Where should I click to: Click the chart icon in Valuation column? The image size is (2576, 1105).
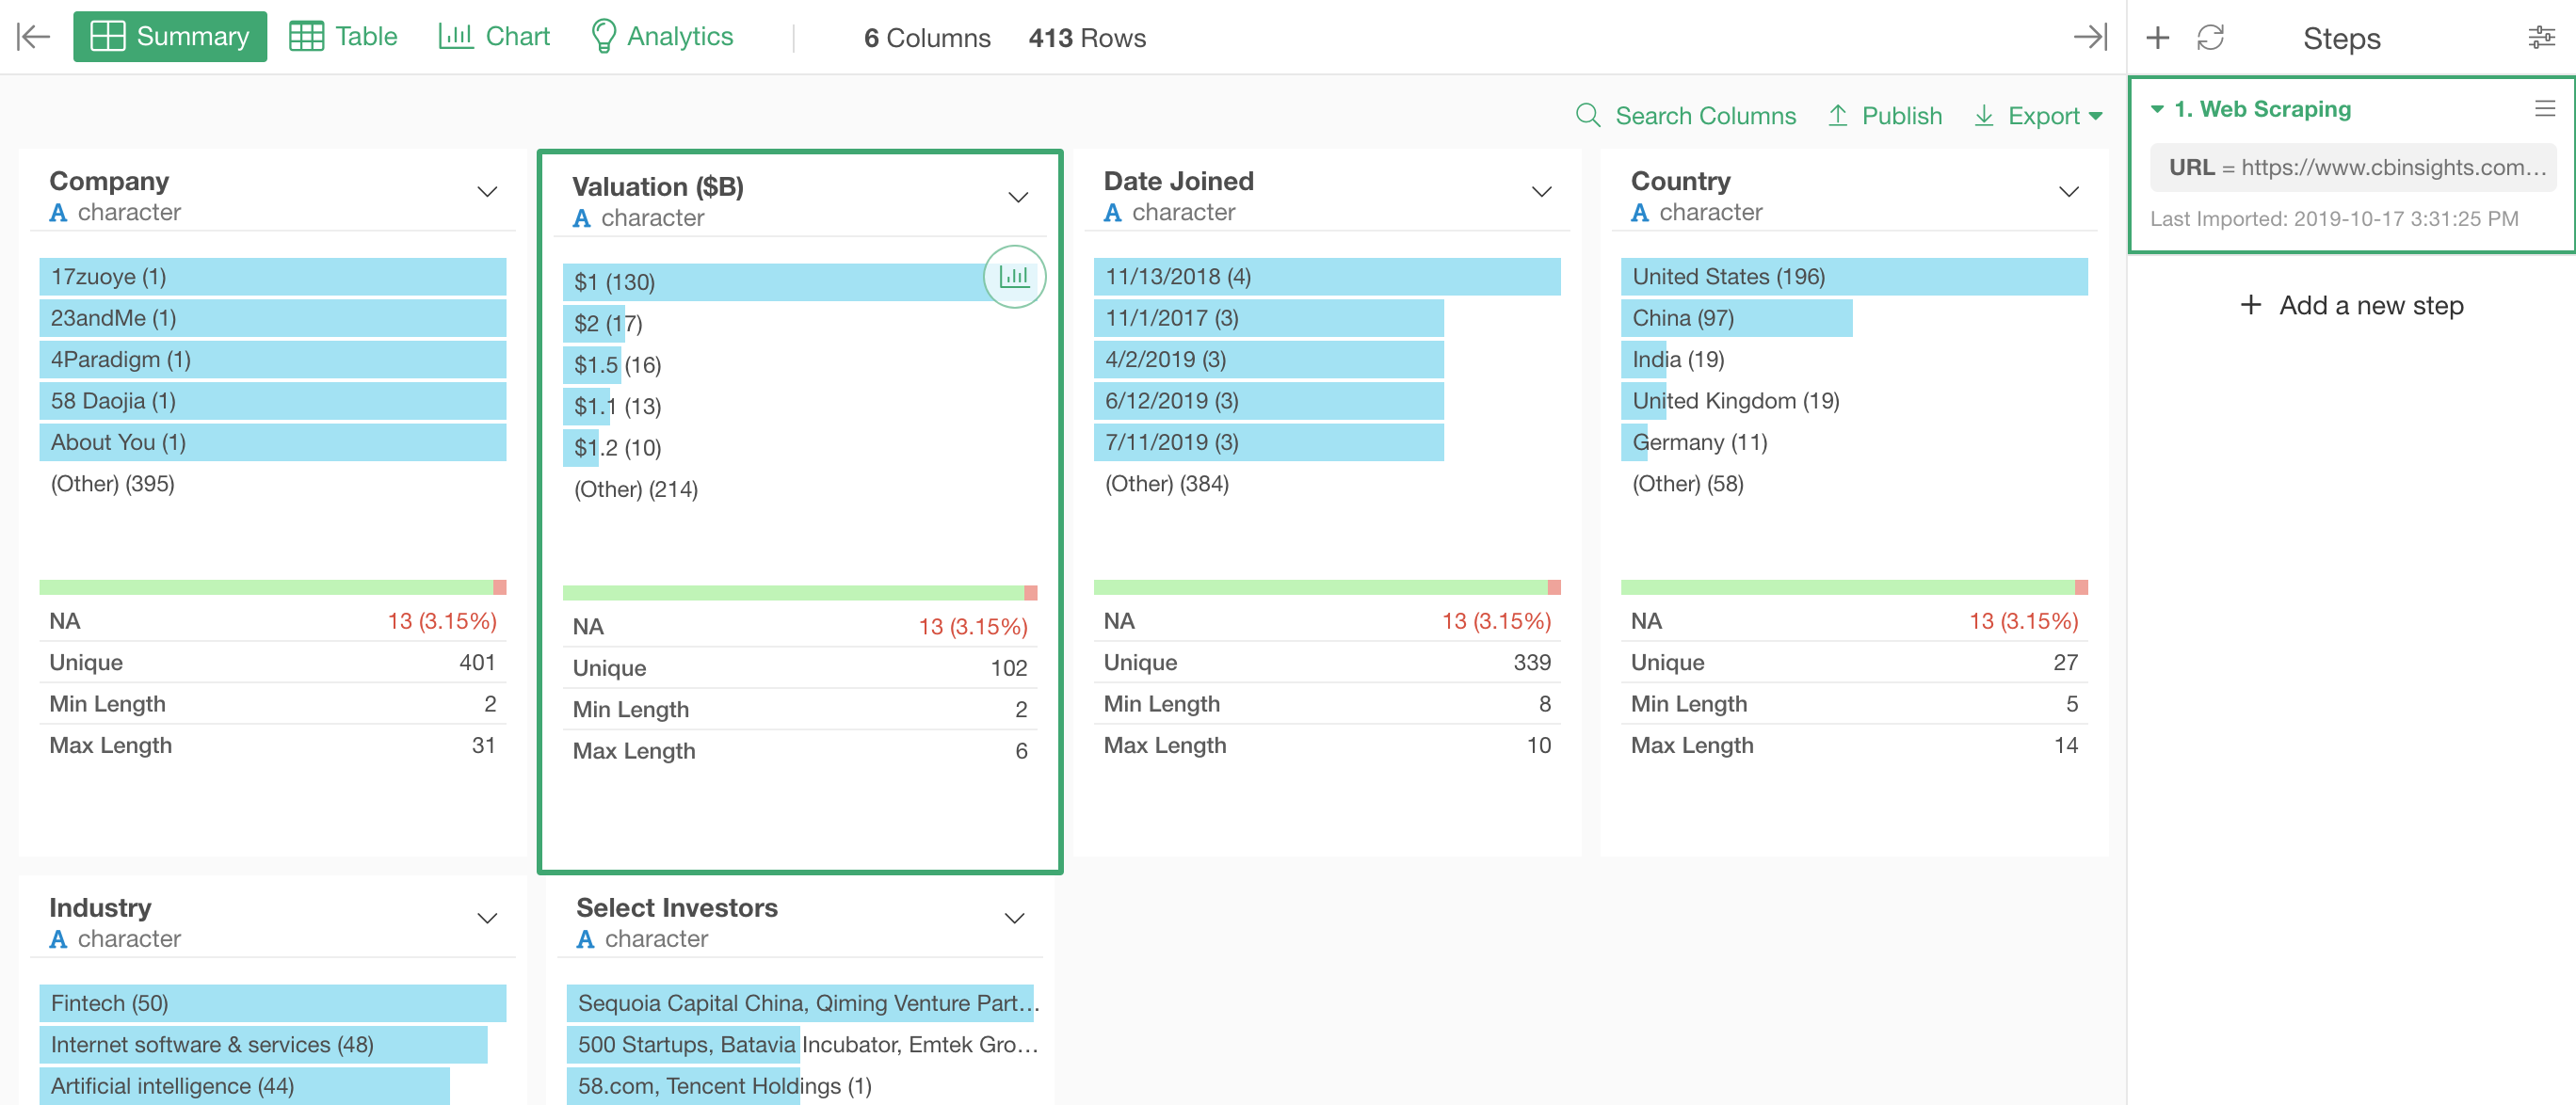(1014, 276)
